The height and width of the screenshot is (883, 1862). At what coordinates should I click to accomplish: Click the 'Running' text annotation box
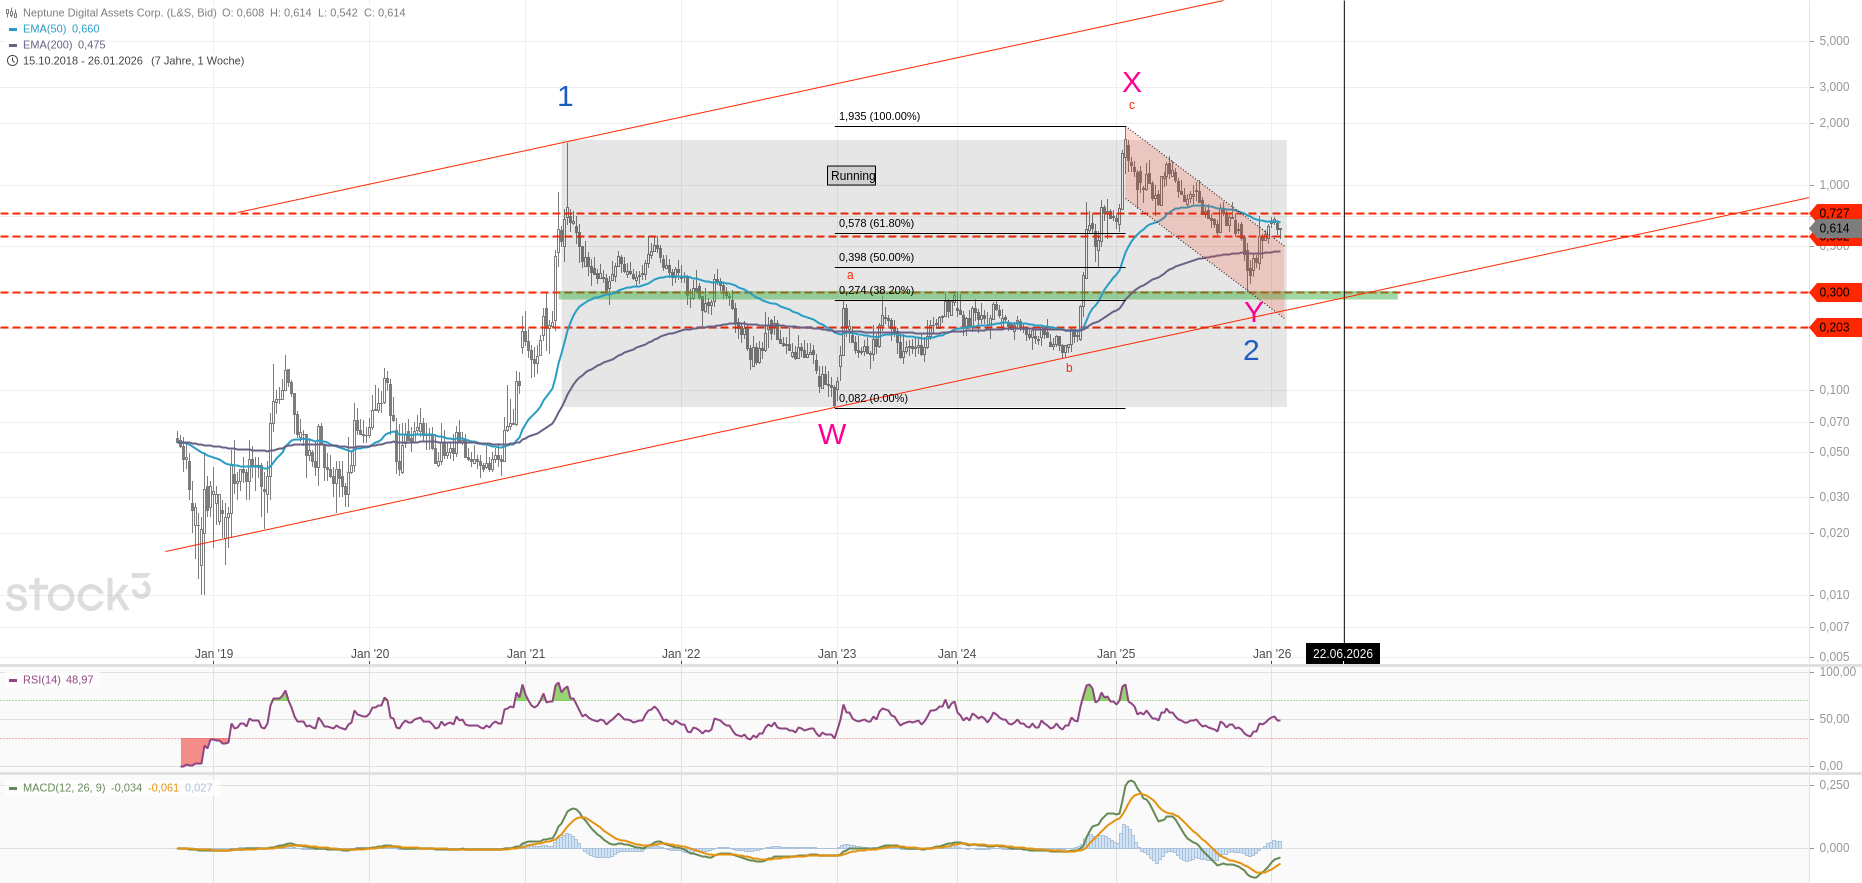point(852,176)
